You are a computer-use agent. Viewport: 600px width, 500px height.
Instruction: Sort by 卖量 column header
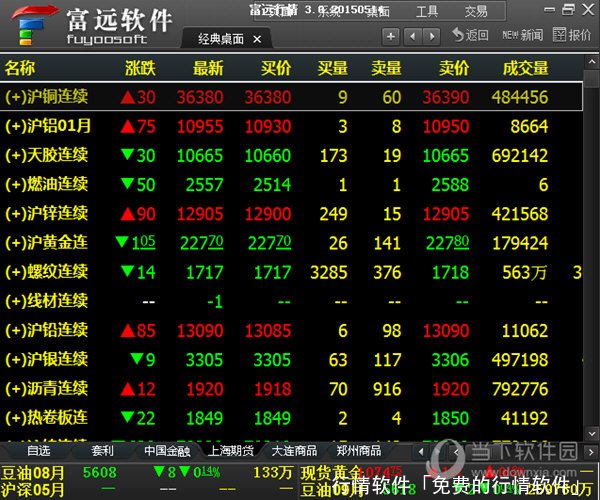386,68
